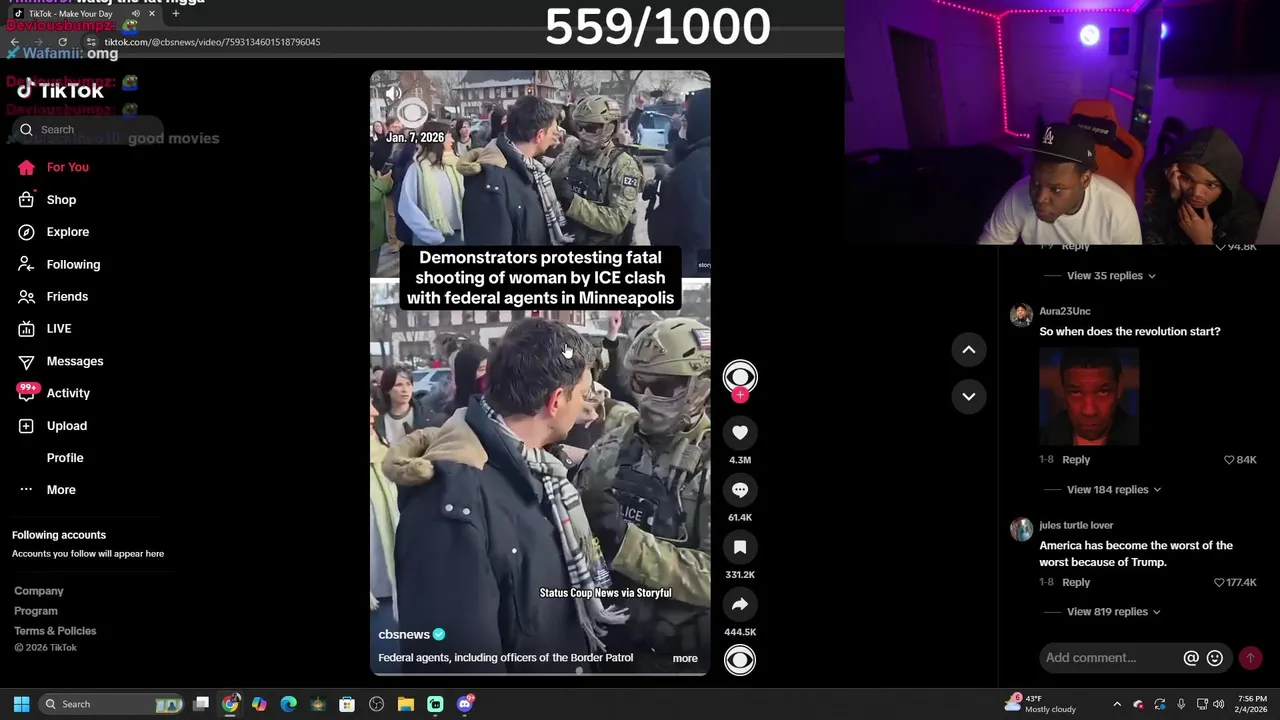This screenshot has height=720, width=1280.
Task: Open OBS Studio from the taskbar
Action: pyautogui.click(x=376, y=704)
